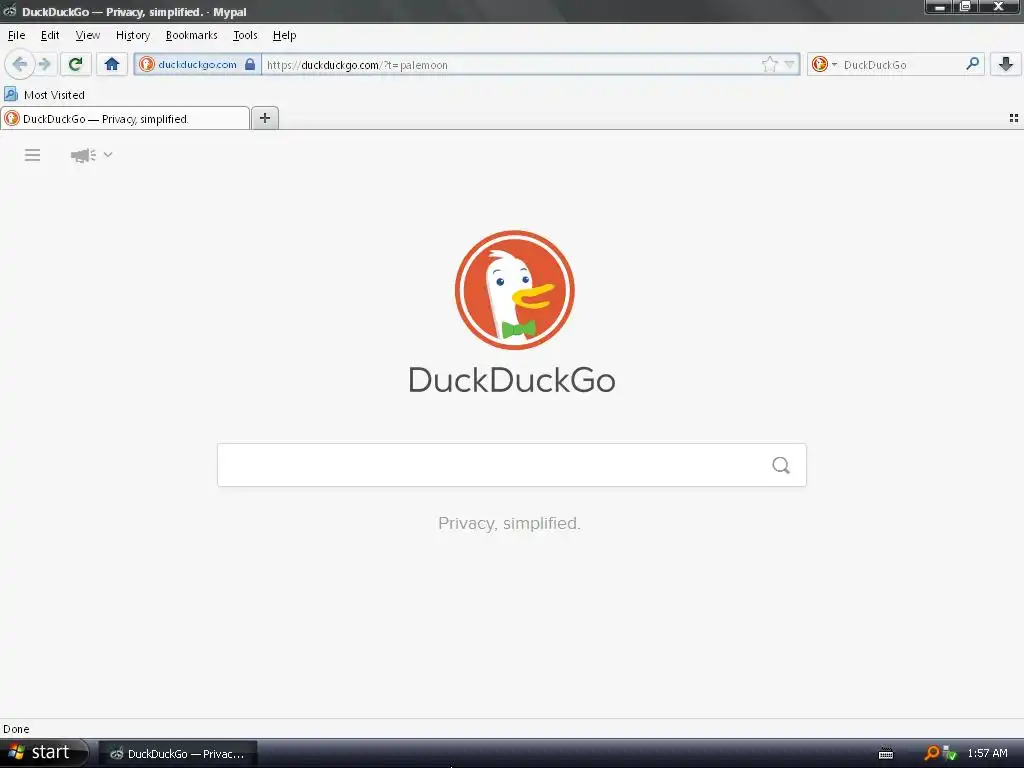Image resolution: width=1024 pixels, height=768 pixels.
Task: Click the Mypal icon in title bar
Action: pyautogui.click(x=9, y=10)
